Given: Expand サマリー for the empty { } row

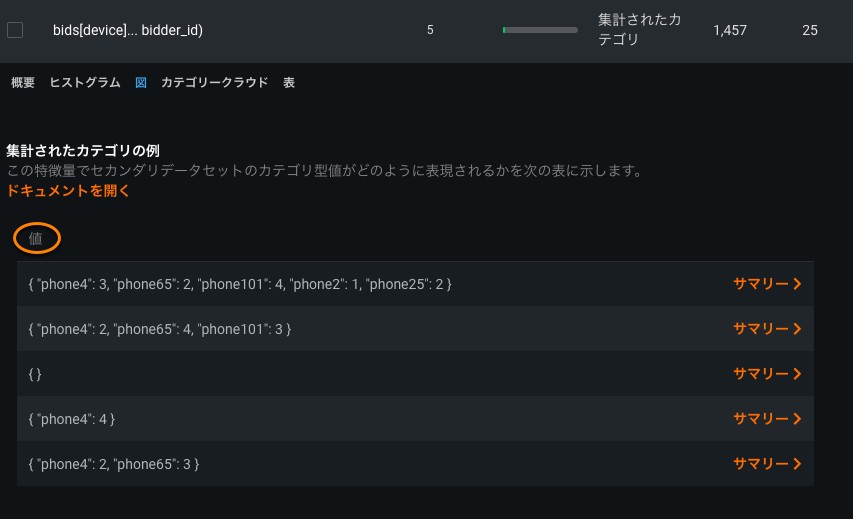Looking at the screenshot, I should click(x=767, y=374).
